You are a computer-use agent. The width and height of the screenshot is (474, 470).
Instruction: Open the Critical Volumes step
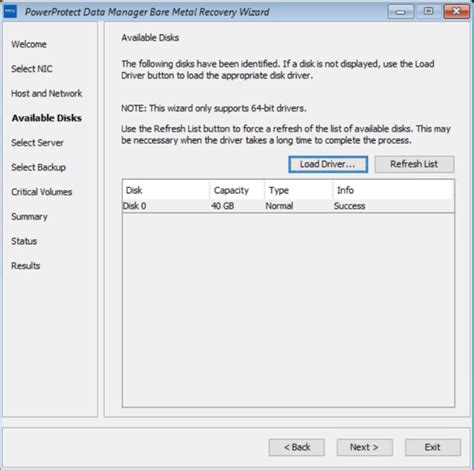(42, 192)
